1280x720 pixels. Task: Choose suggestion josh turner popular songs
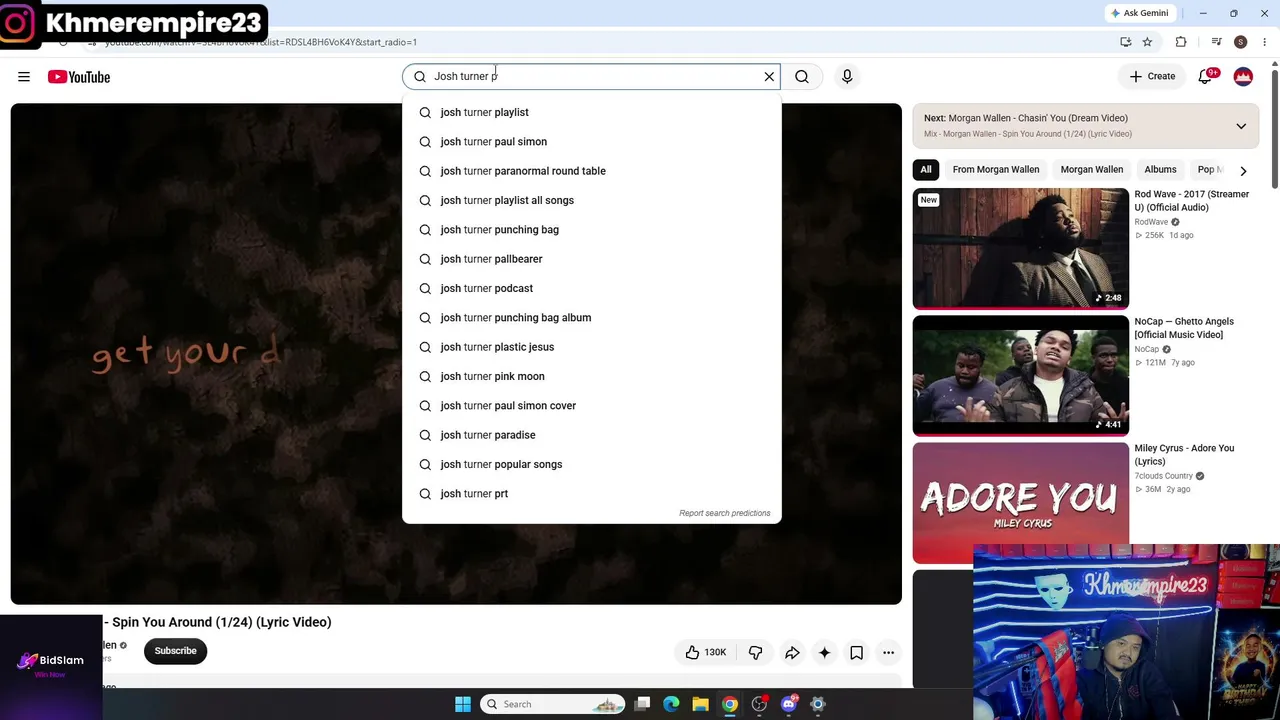(x=591, y=464)
